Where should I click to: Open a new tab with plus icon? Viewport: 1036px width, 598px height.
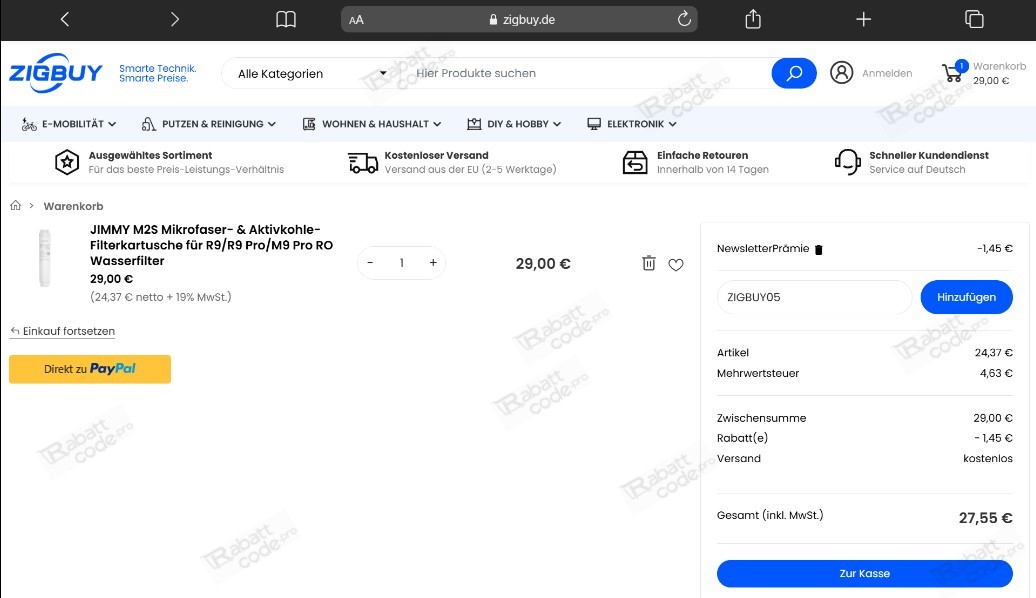[863, 19]
